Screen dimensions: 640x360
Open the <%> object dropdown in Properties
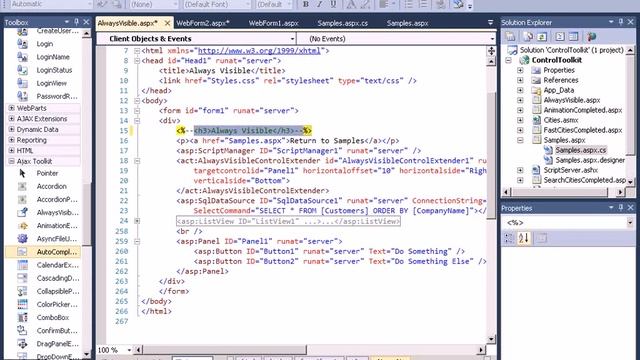[630, 222]
